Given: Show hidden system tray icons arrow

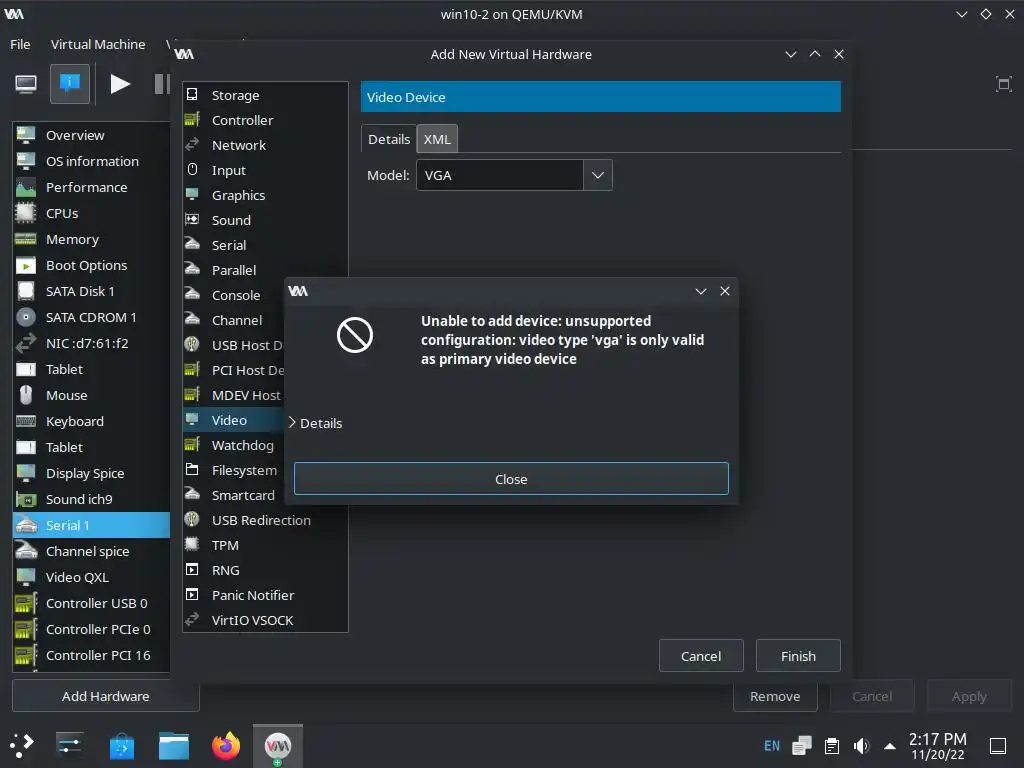Looking at the screenshot, I should coord(889,746).
